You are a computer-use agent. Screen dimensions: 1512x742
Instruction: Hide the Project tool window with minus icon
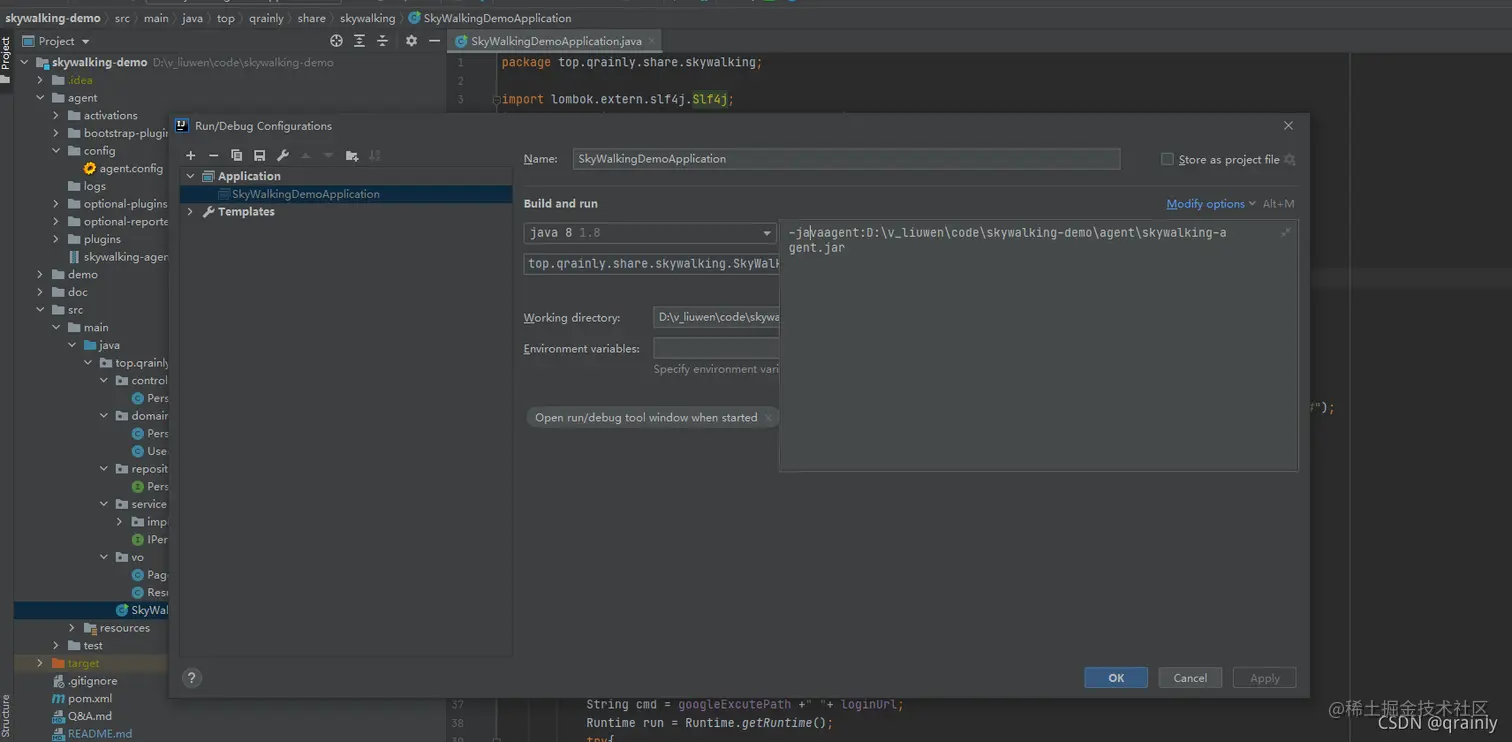(434, 41)
